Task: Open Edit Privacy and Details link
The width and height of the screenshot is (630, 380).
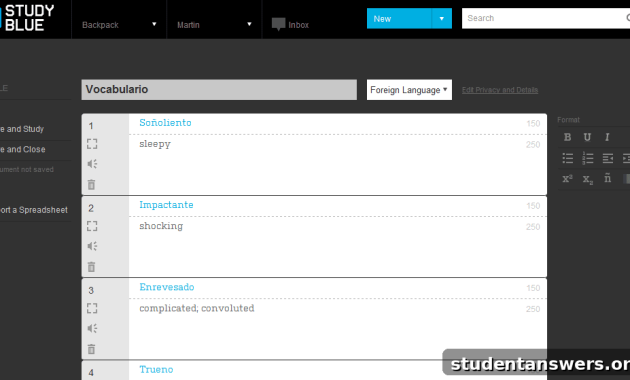Action: [500, 90]
